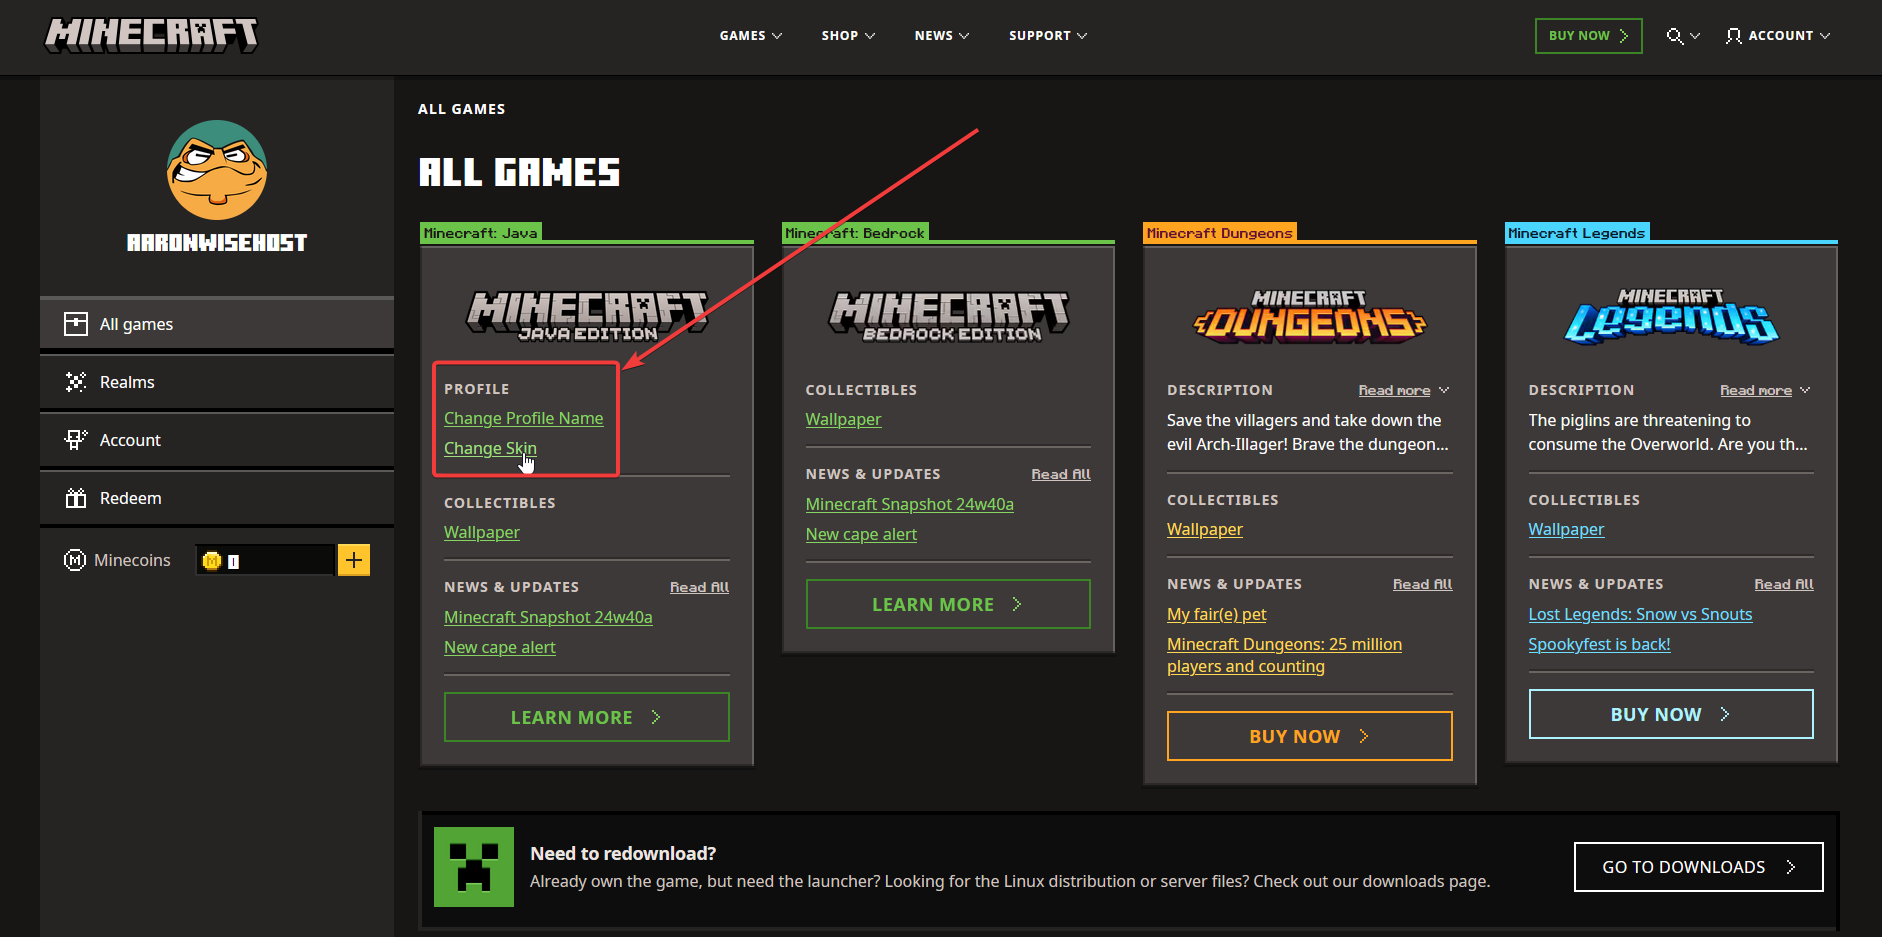Open All games in sidebar

click(x=217, y=324)
